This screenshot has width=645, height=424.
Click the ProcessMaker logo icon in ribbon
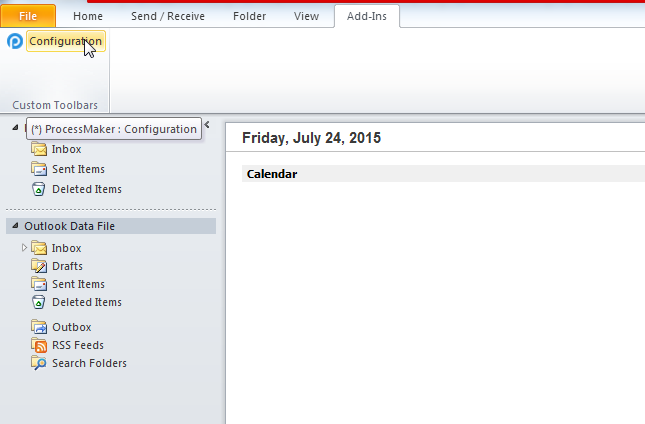14,42
